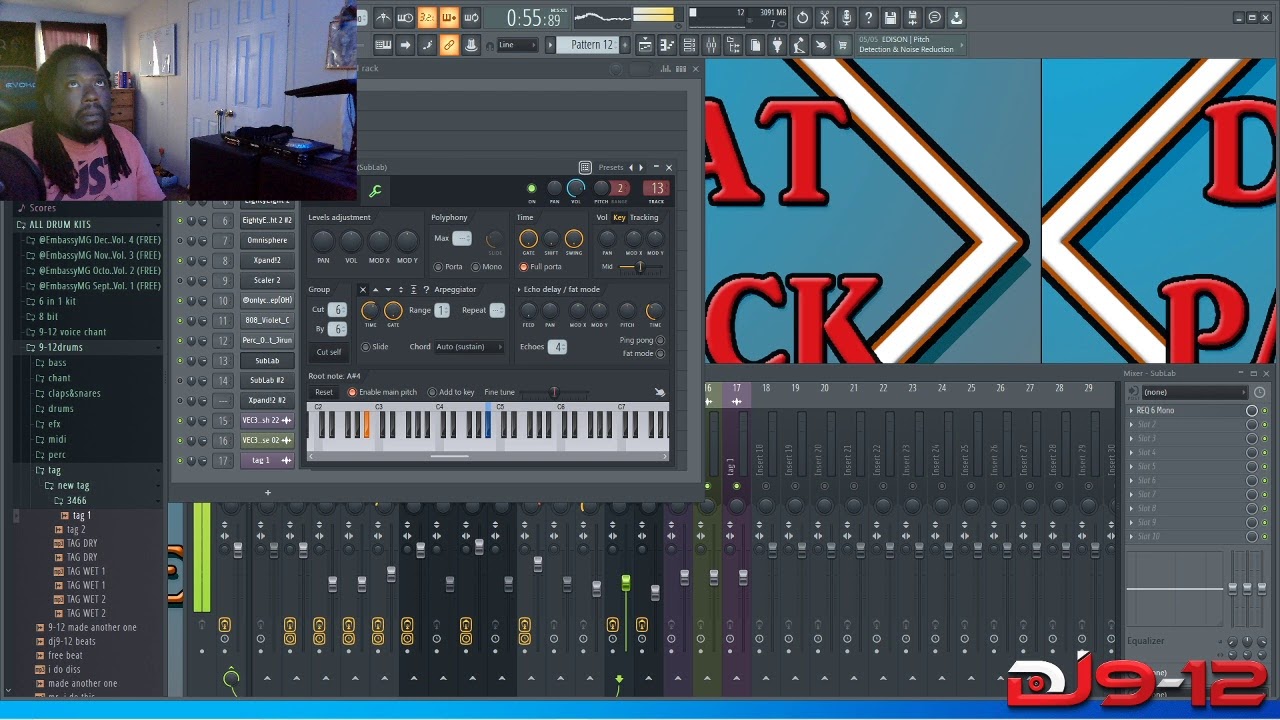Open the shopping cart icon
Screen dimensions: 1280x720
[843, 45]
